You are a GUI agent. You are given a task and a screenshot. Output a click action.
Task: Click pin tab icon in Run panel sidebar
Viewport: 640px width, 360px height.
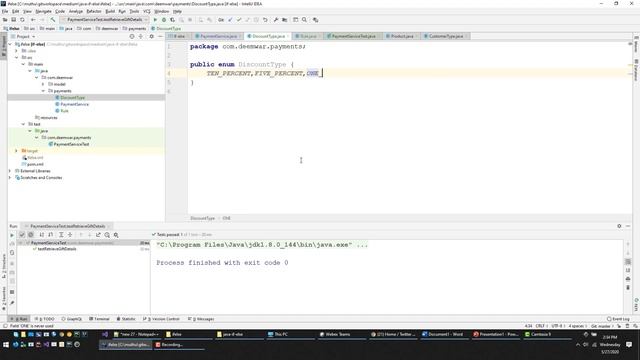point(12,303)
